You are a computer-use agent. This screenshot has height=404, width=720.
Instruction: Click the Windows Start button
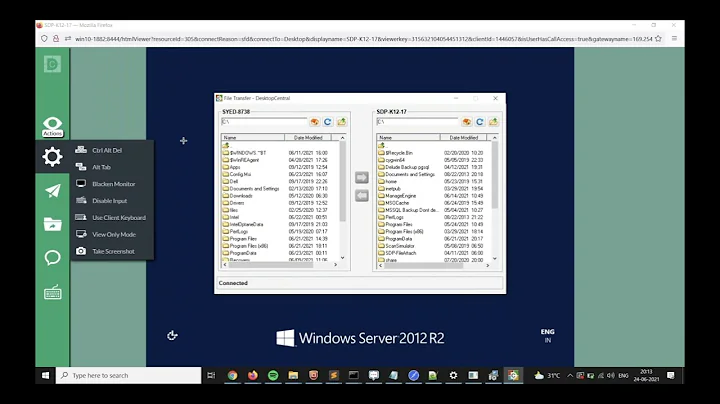(x=45, y=376)
